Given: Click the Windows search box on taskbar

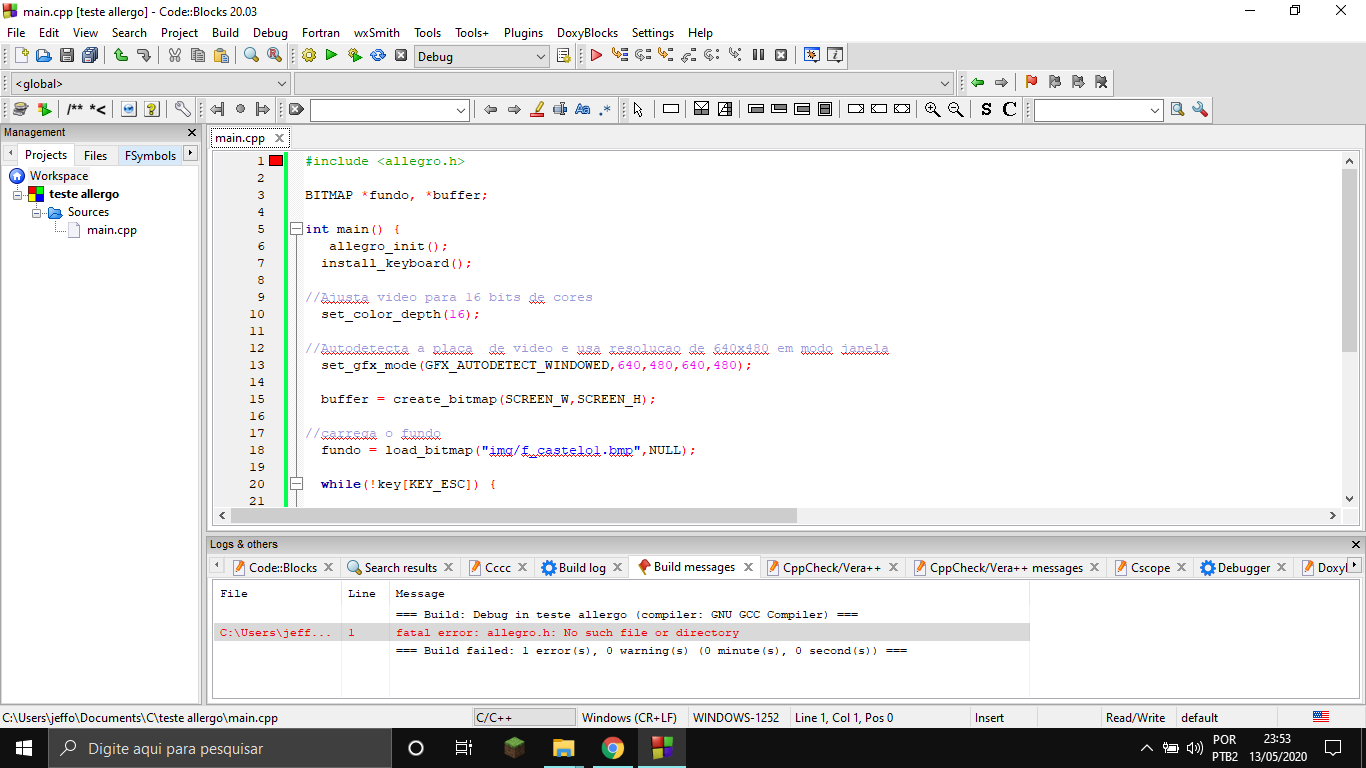Looking at the screenshot, I should (218, 748).
